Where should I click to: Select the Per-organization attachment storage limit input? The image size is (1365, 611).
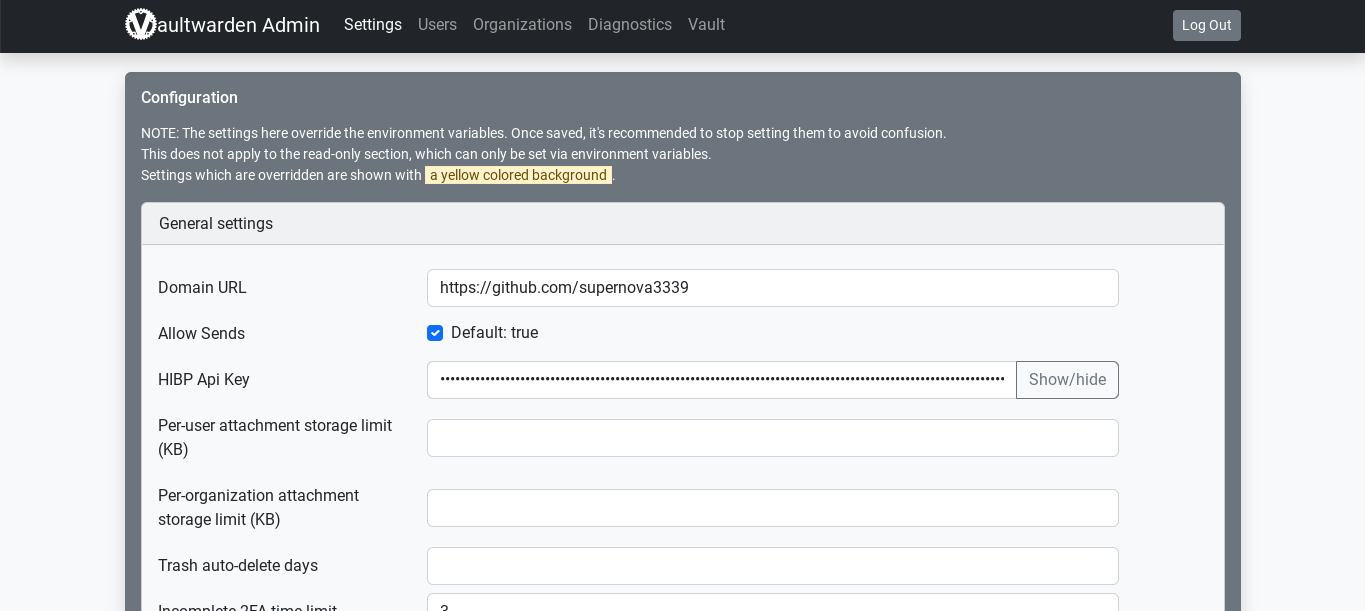point(772,508)
